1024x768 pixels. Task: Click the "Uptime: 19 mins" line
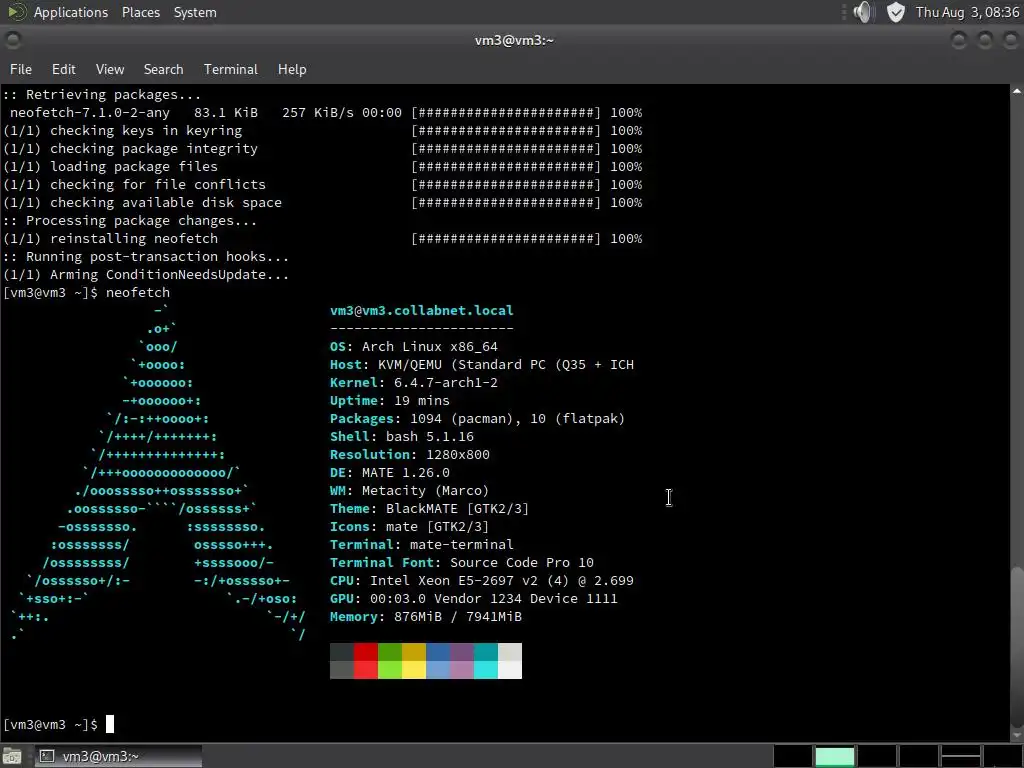pos(389,400)
